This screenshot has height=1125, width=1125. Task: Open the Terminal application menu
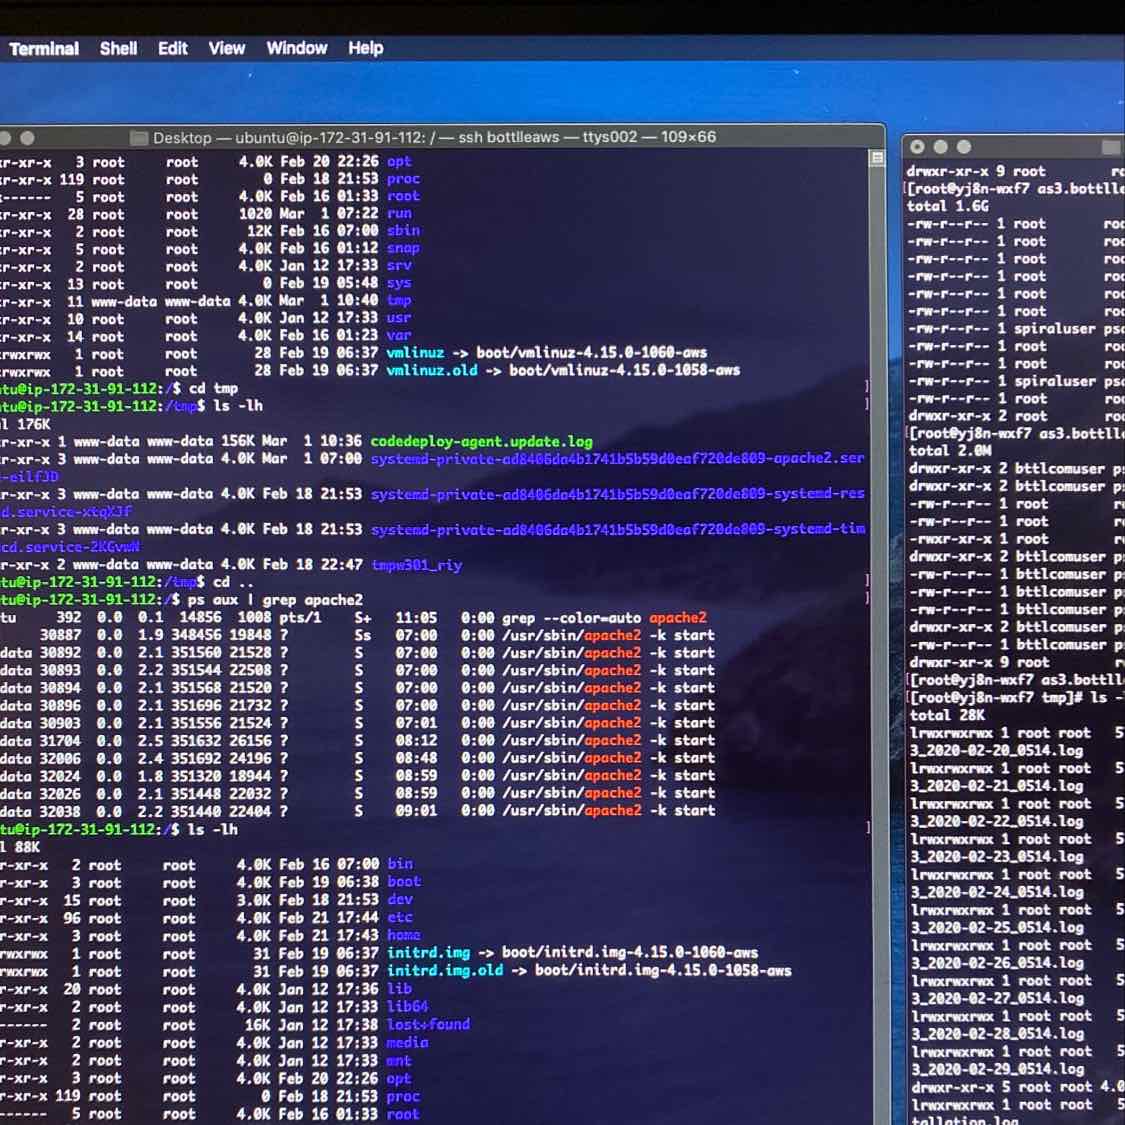click(x=43, y=48)
